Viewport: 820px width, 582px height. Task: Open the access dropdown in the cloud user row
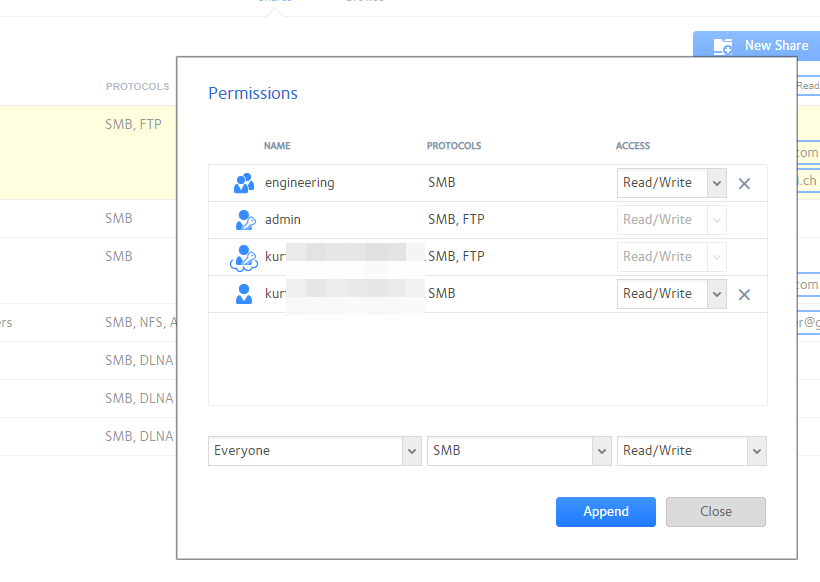coord(671,257)
